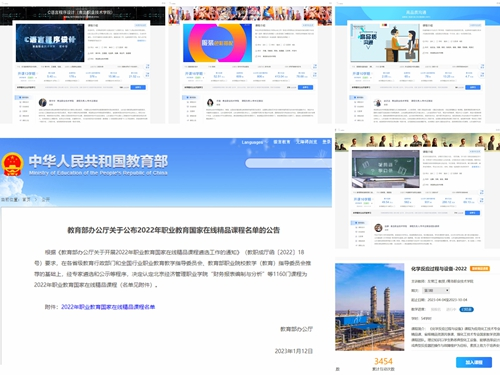
Task: Click the teacher avatar on the 服装 course page
Action: coord(210,102)
